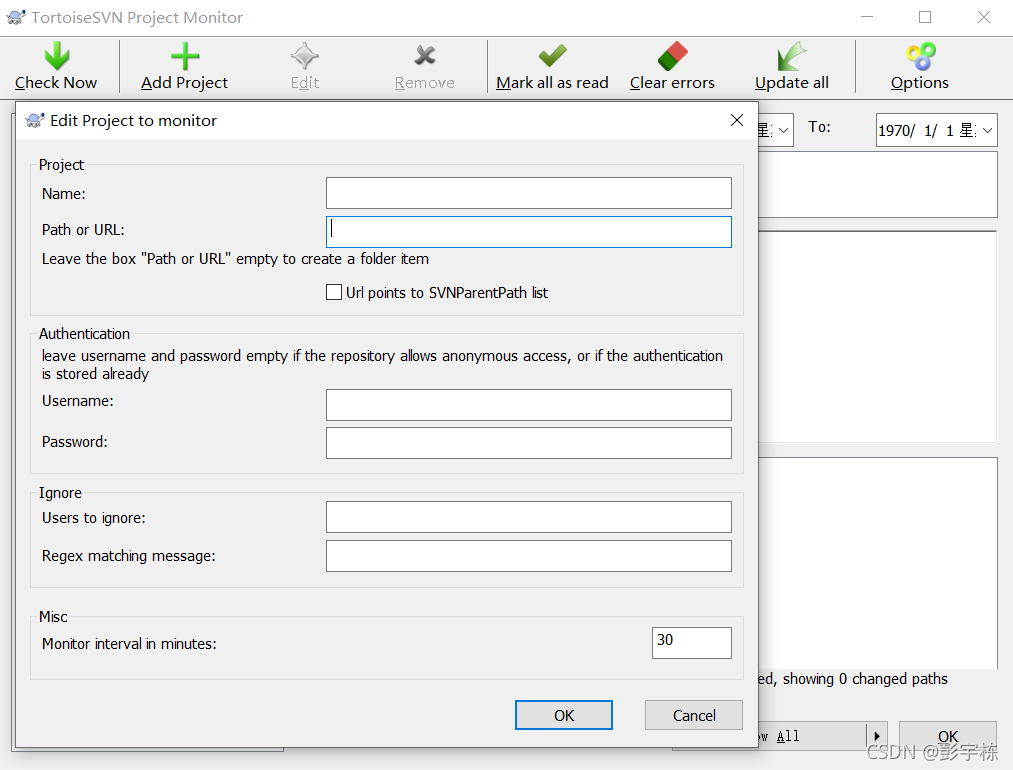Expand the Show All split button arrow
This screenshot has height=770, width=1013.
pyautogui.click(x=877, y=736)
